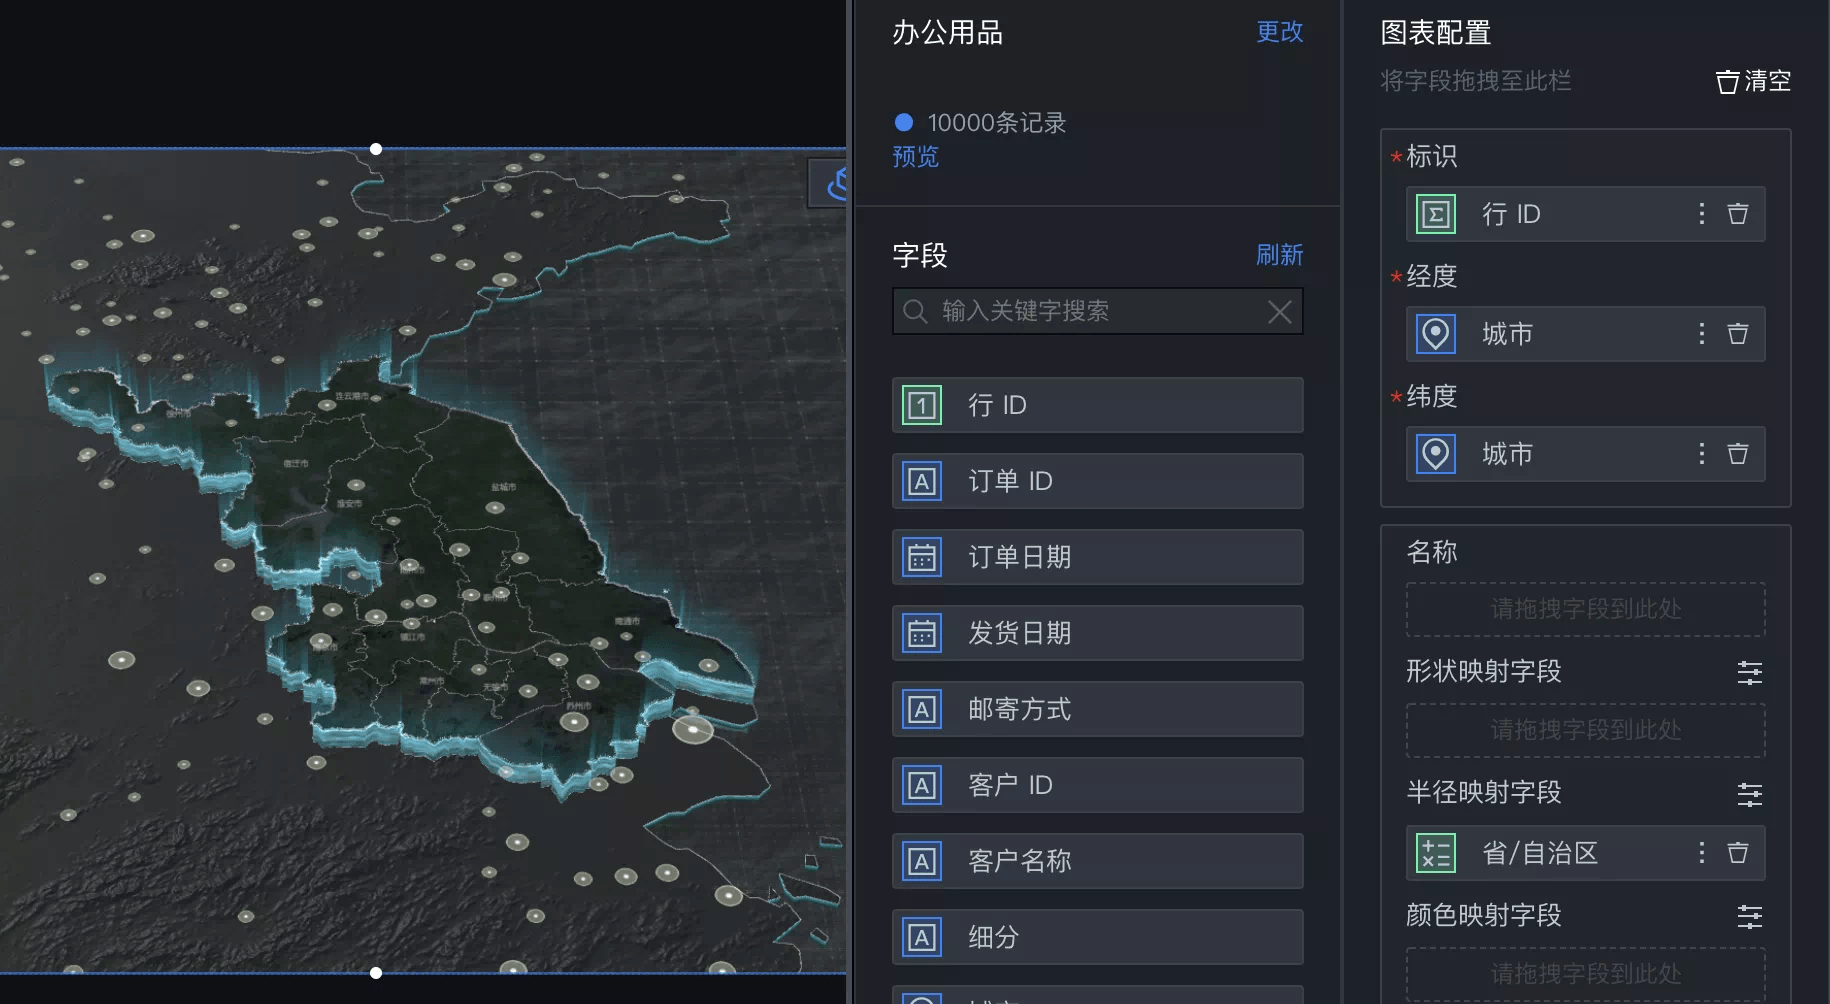
Task: Click the text type icon of 邮寄方式
Action: coord(921,709)
